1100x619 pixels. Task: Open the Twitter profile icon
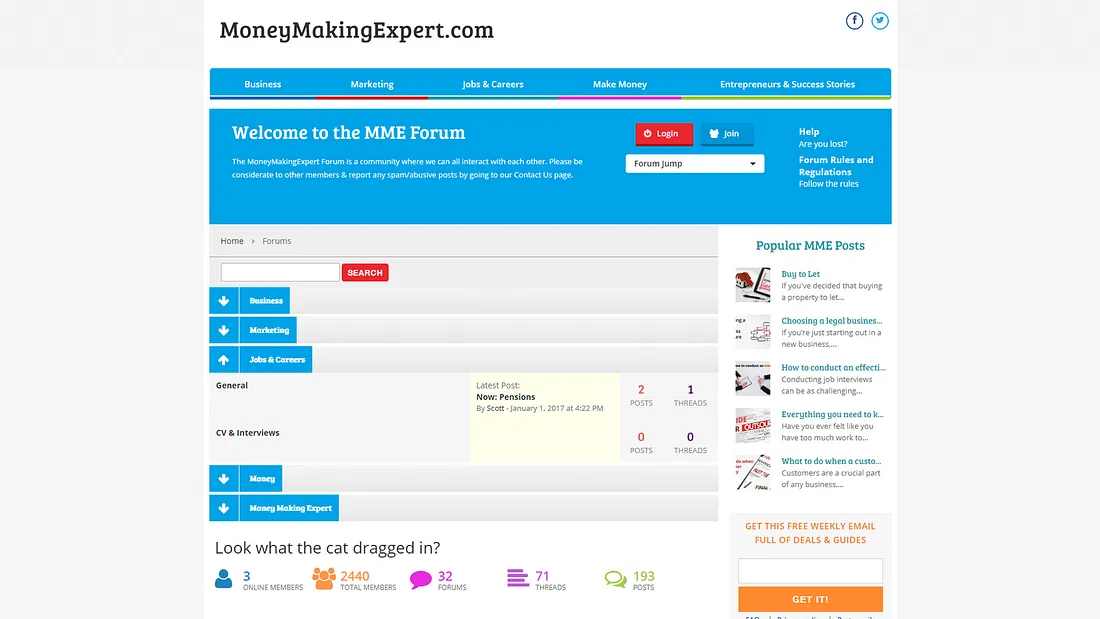[880, 21]
